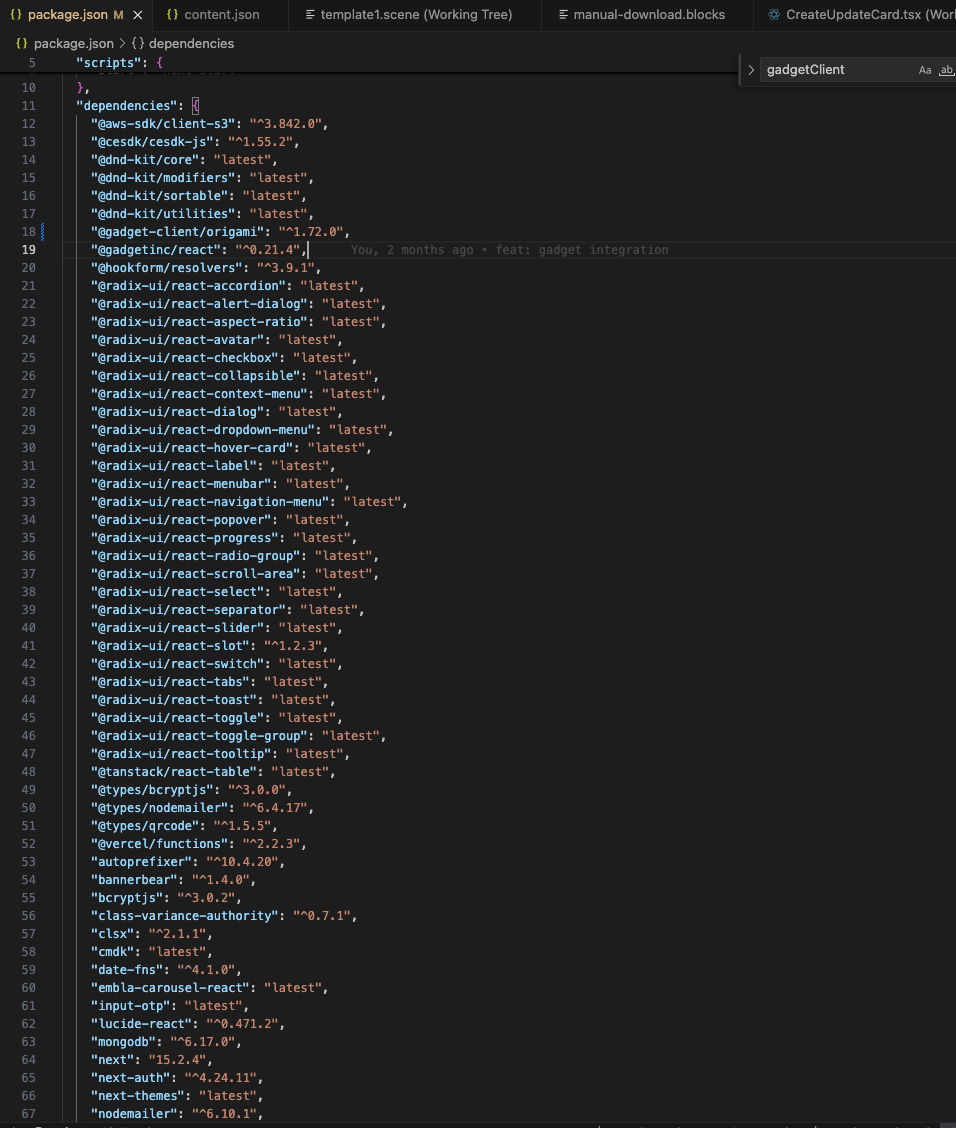Click the git blame note "feat: gadget integration"

coord(582,250)
